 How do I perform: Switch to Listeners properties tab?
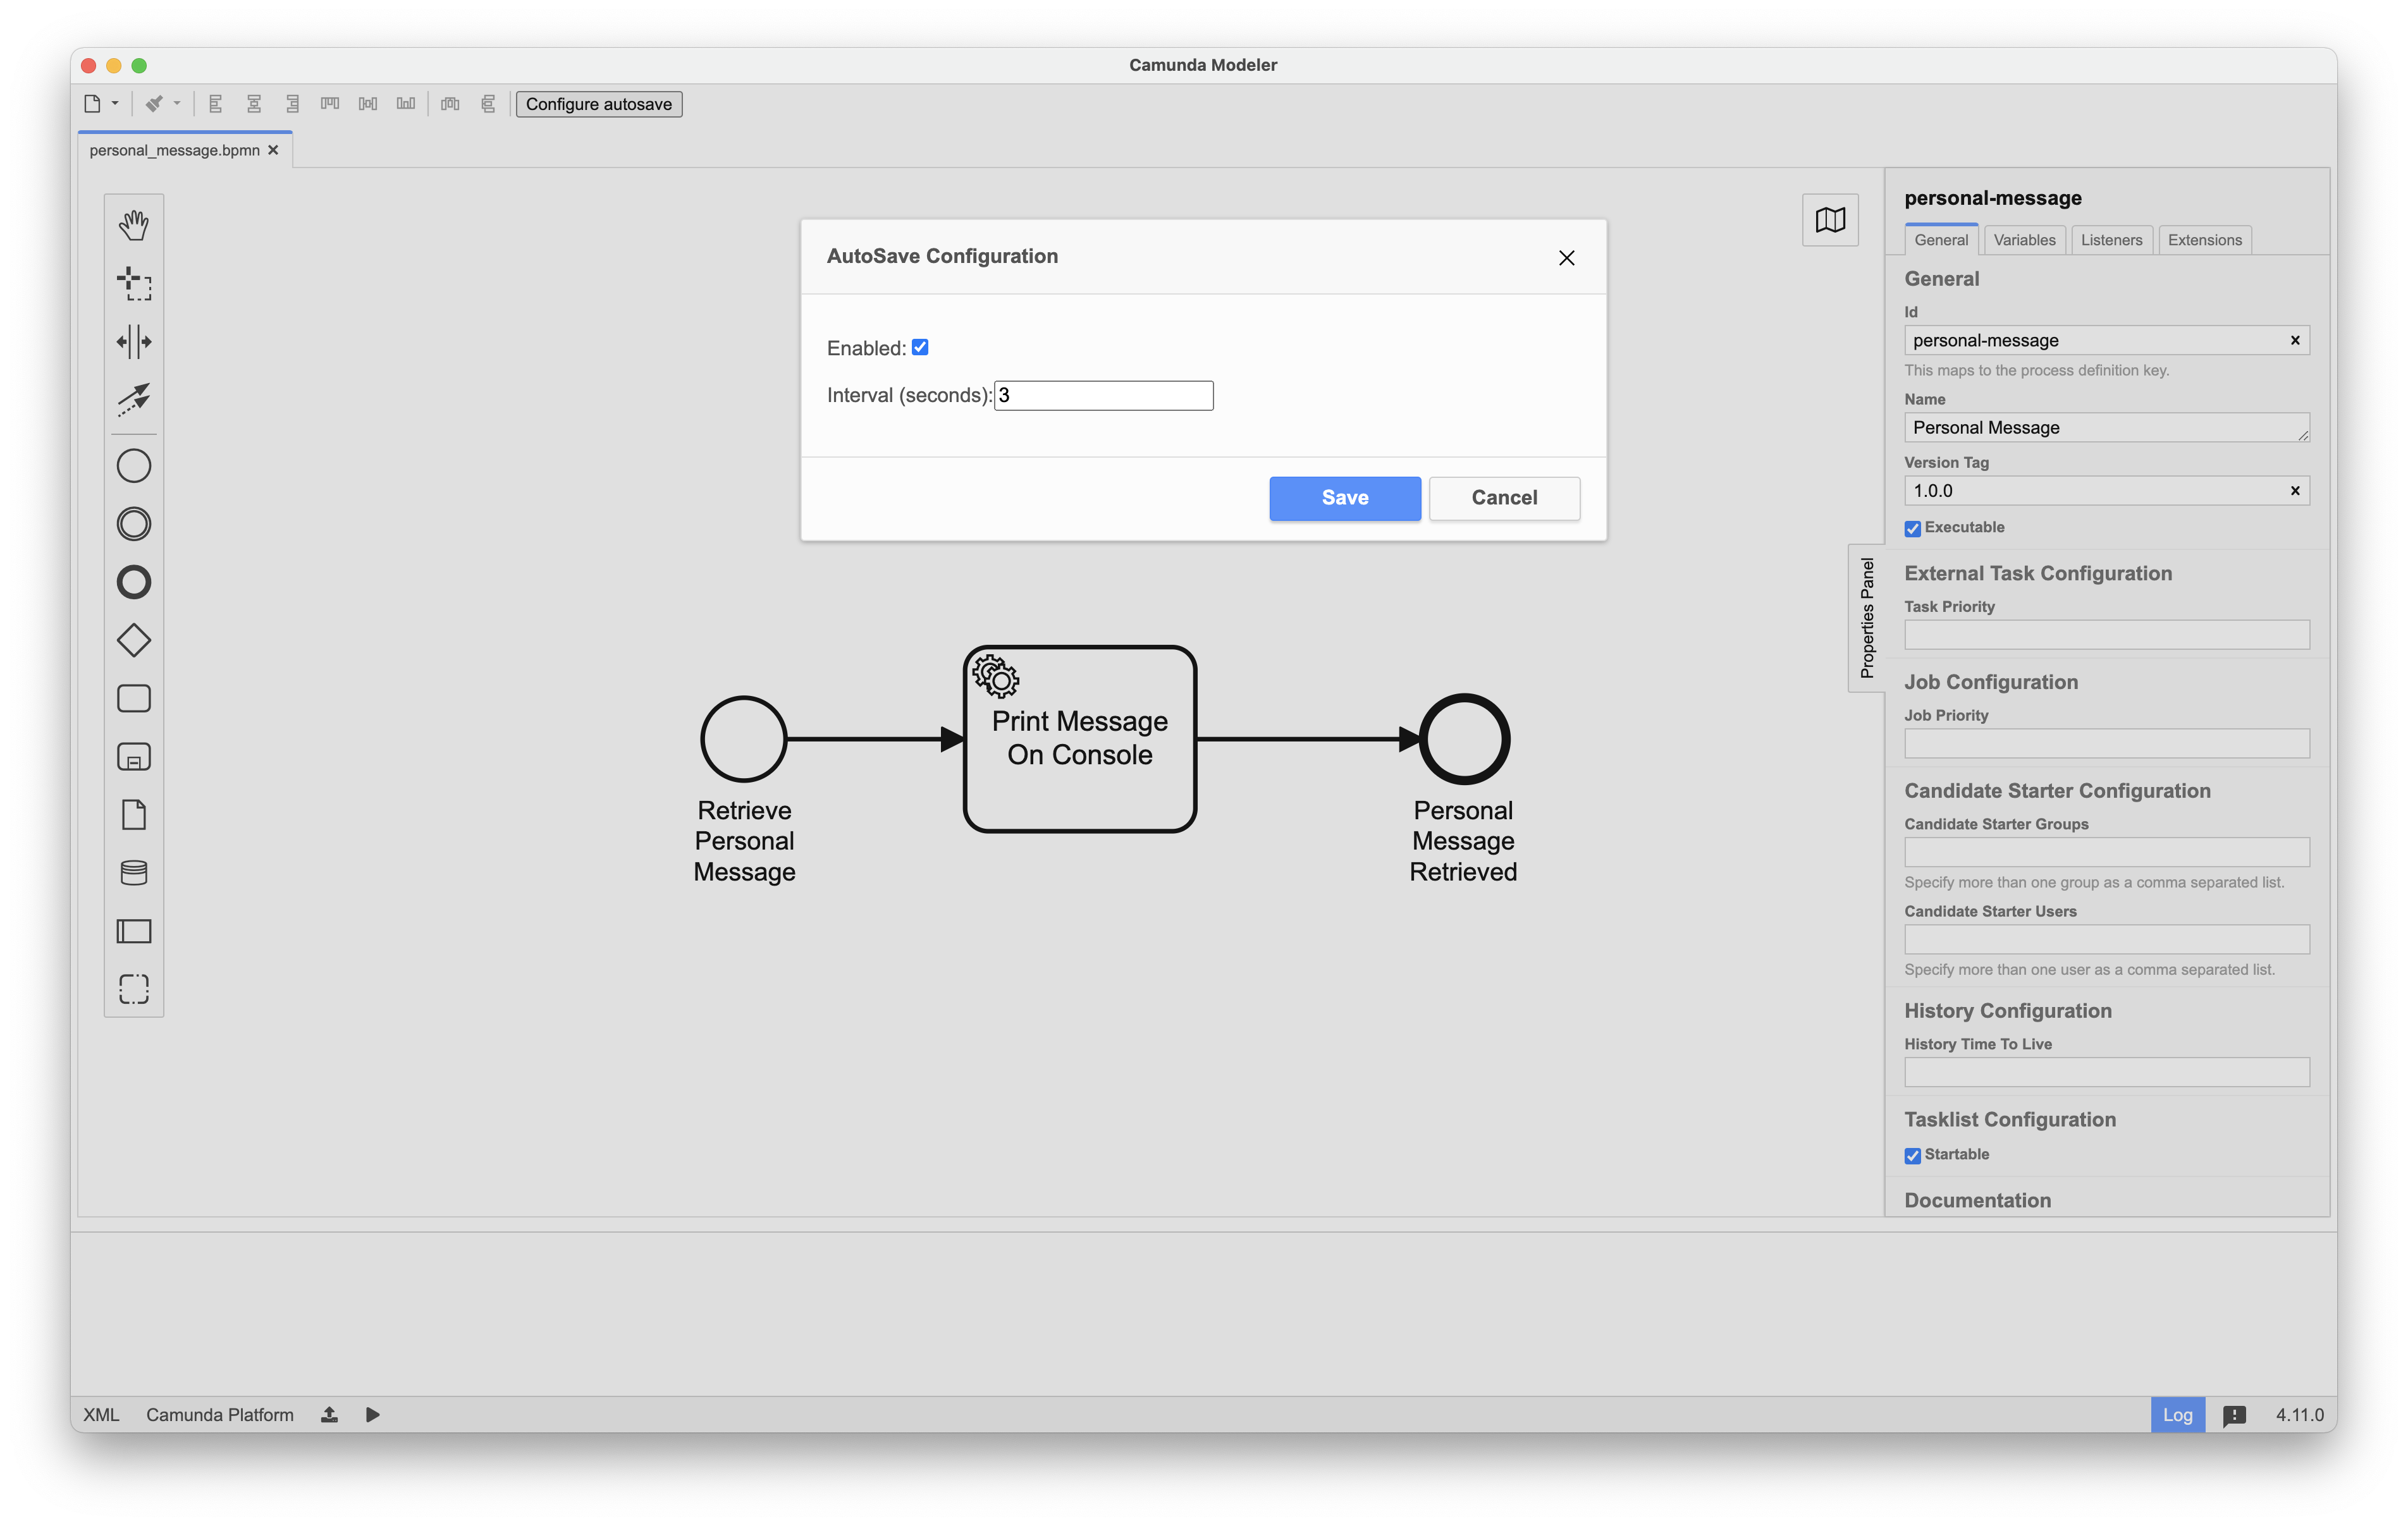(2111, 240)
